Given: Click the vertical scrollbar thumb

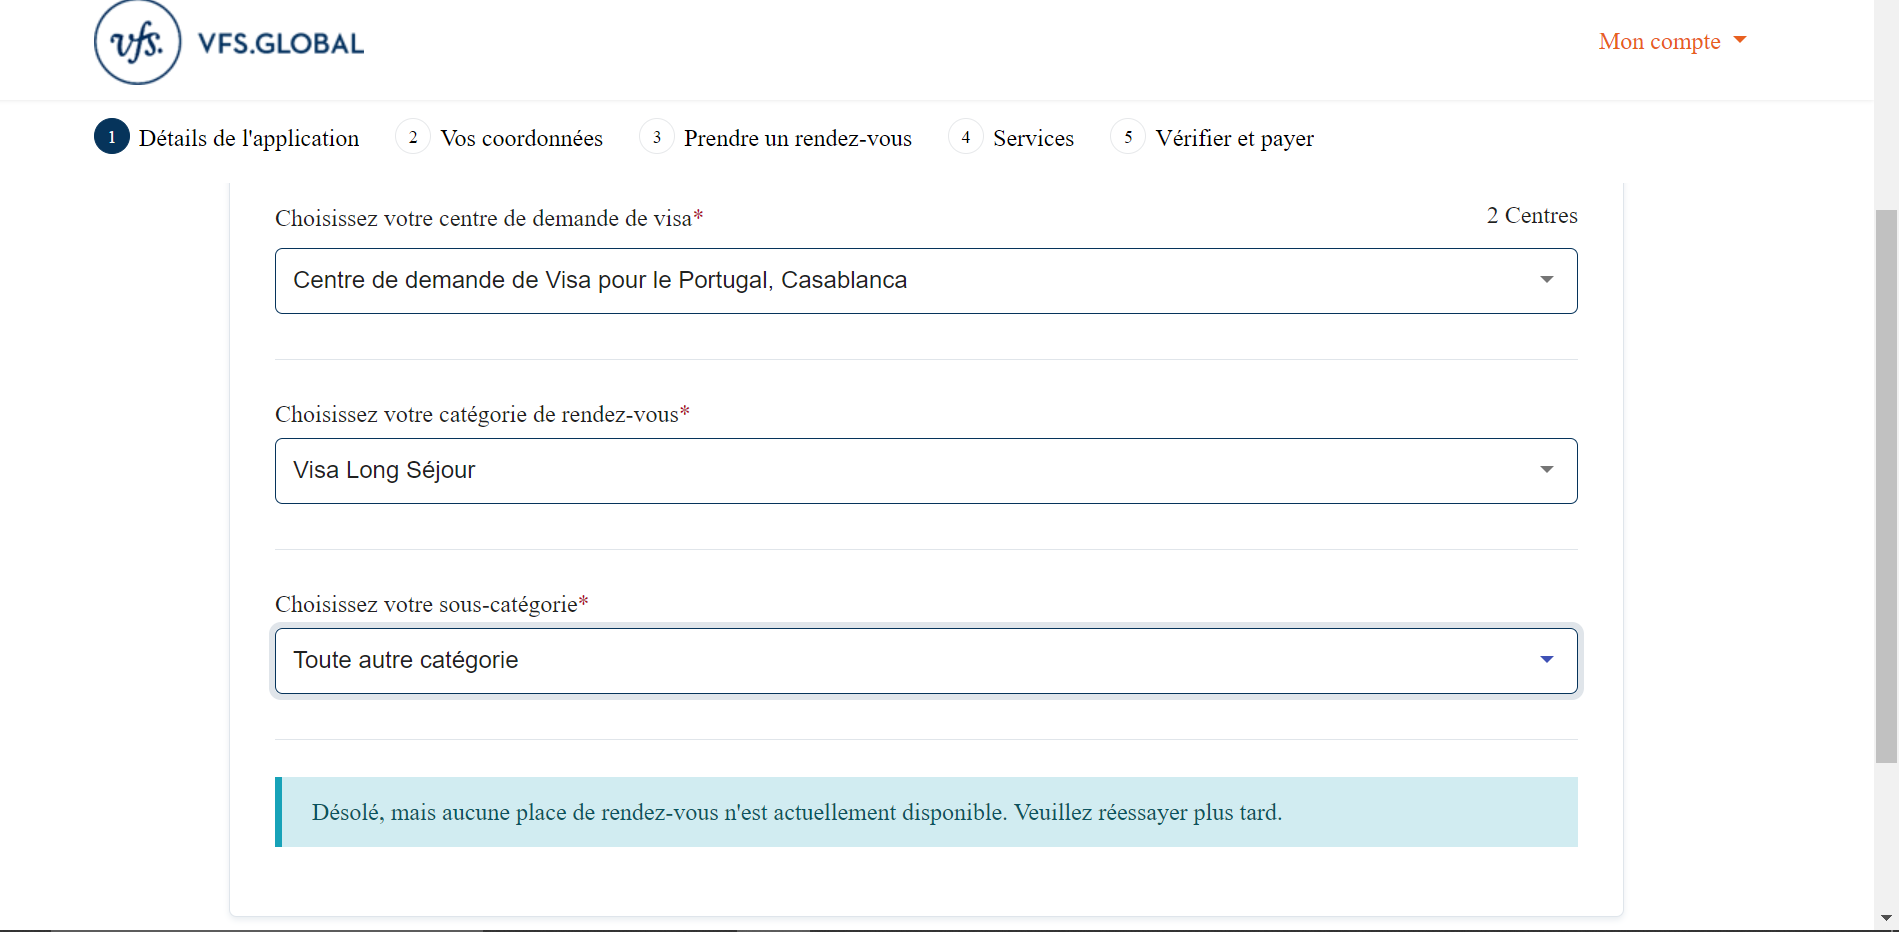Looking at the screenshot, I should (1886, 487).
